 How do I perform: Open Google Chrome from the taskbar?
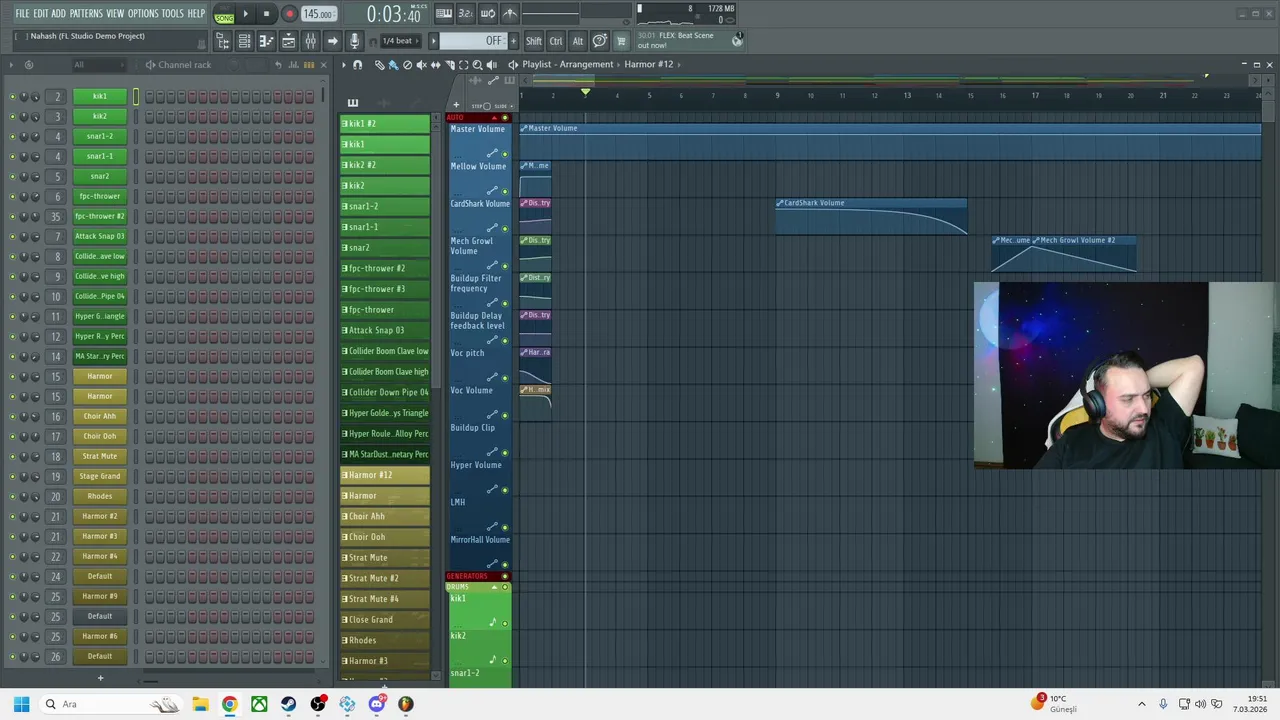tap(230, 704)
